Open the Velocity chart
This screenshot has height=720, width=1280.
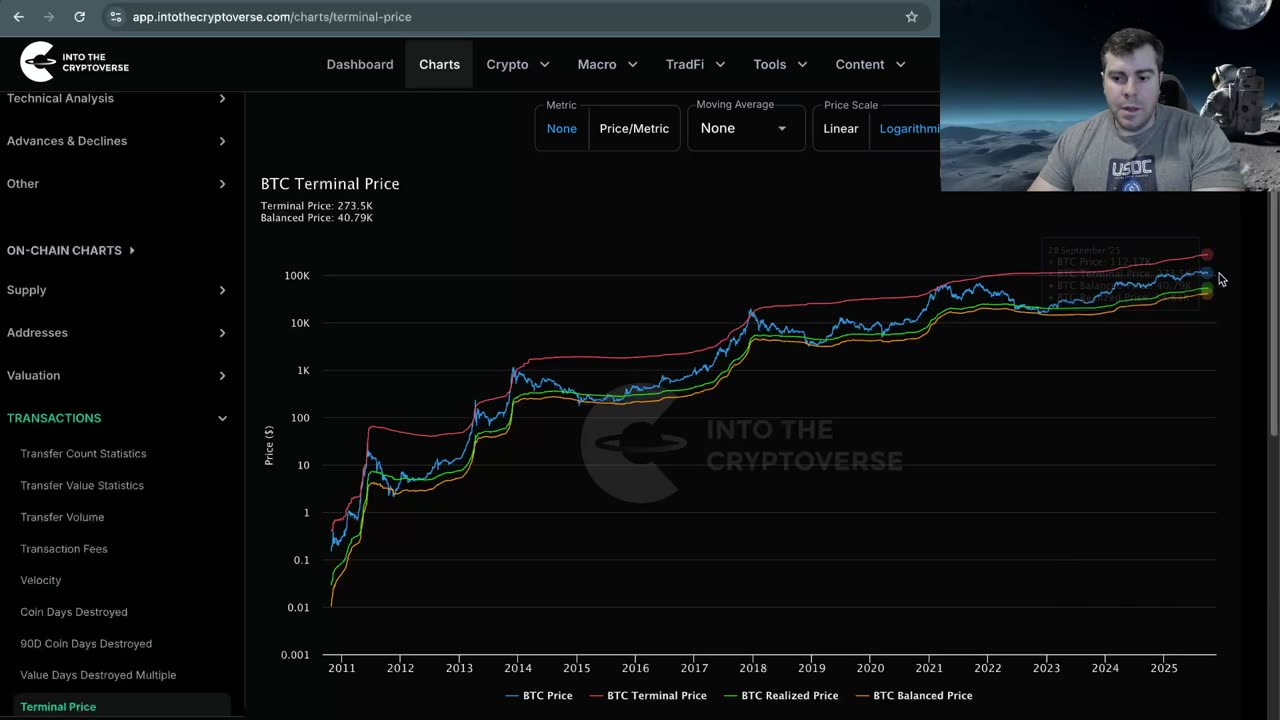click(41, 580)
